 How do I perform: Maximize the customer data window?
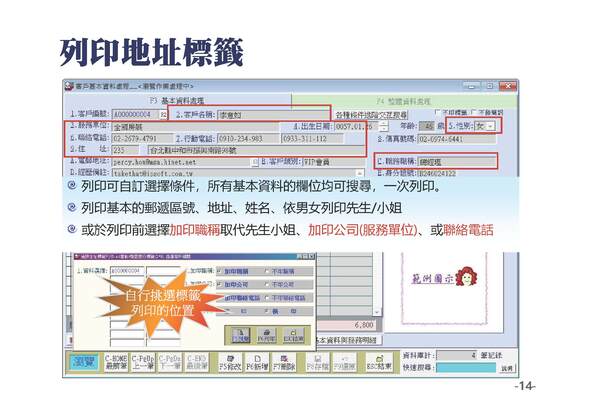489,86
